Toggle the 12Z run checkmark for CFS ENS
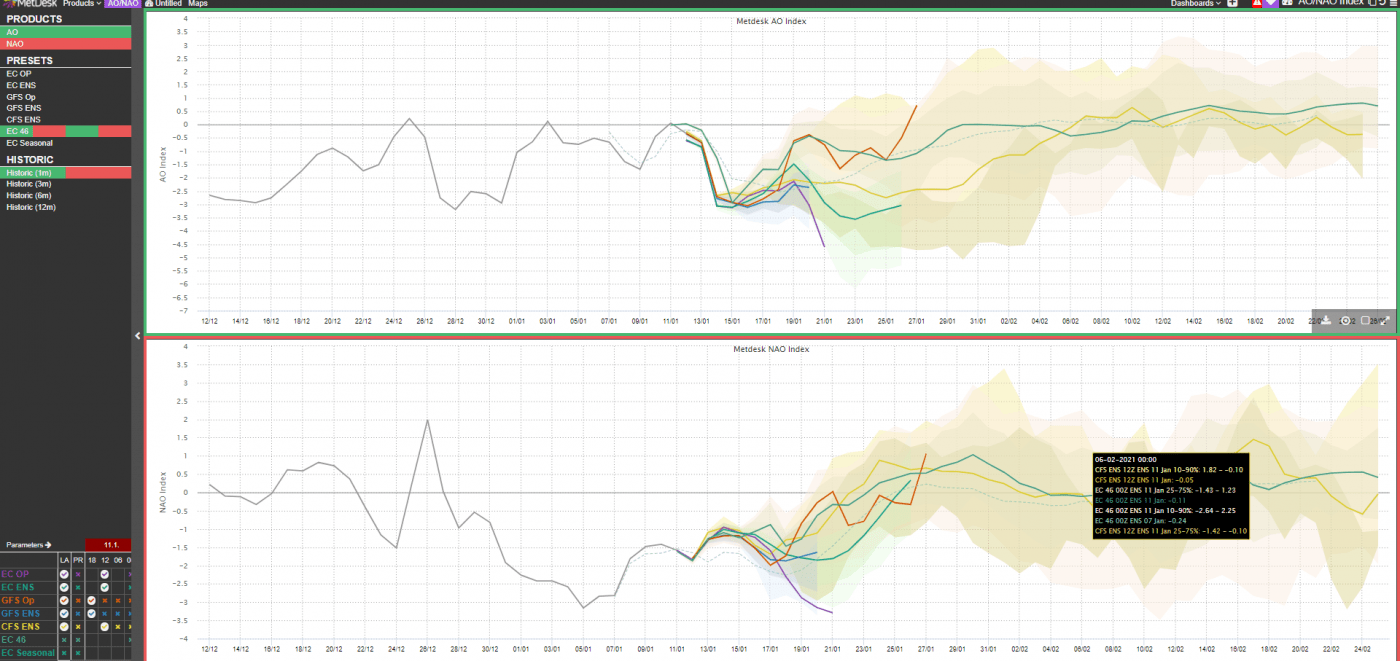 point(104,625)
